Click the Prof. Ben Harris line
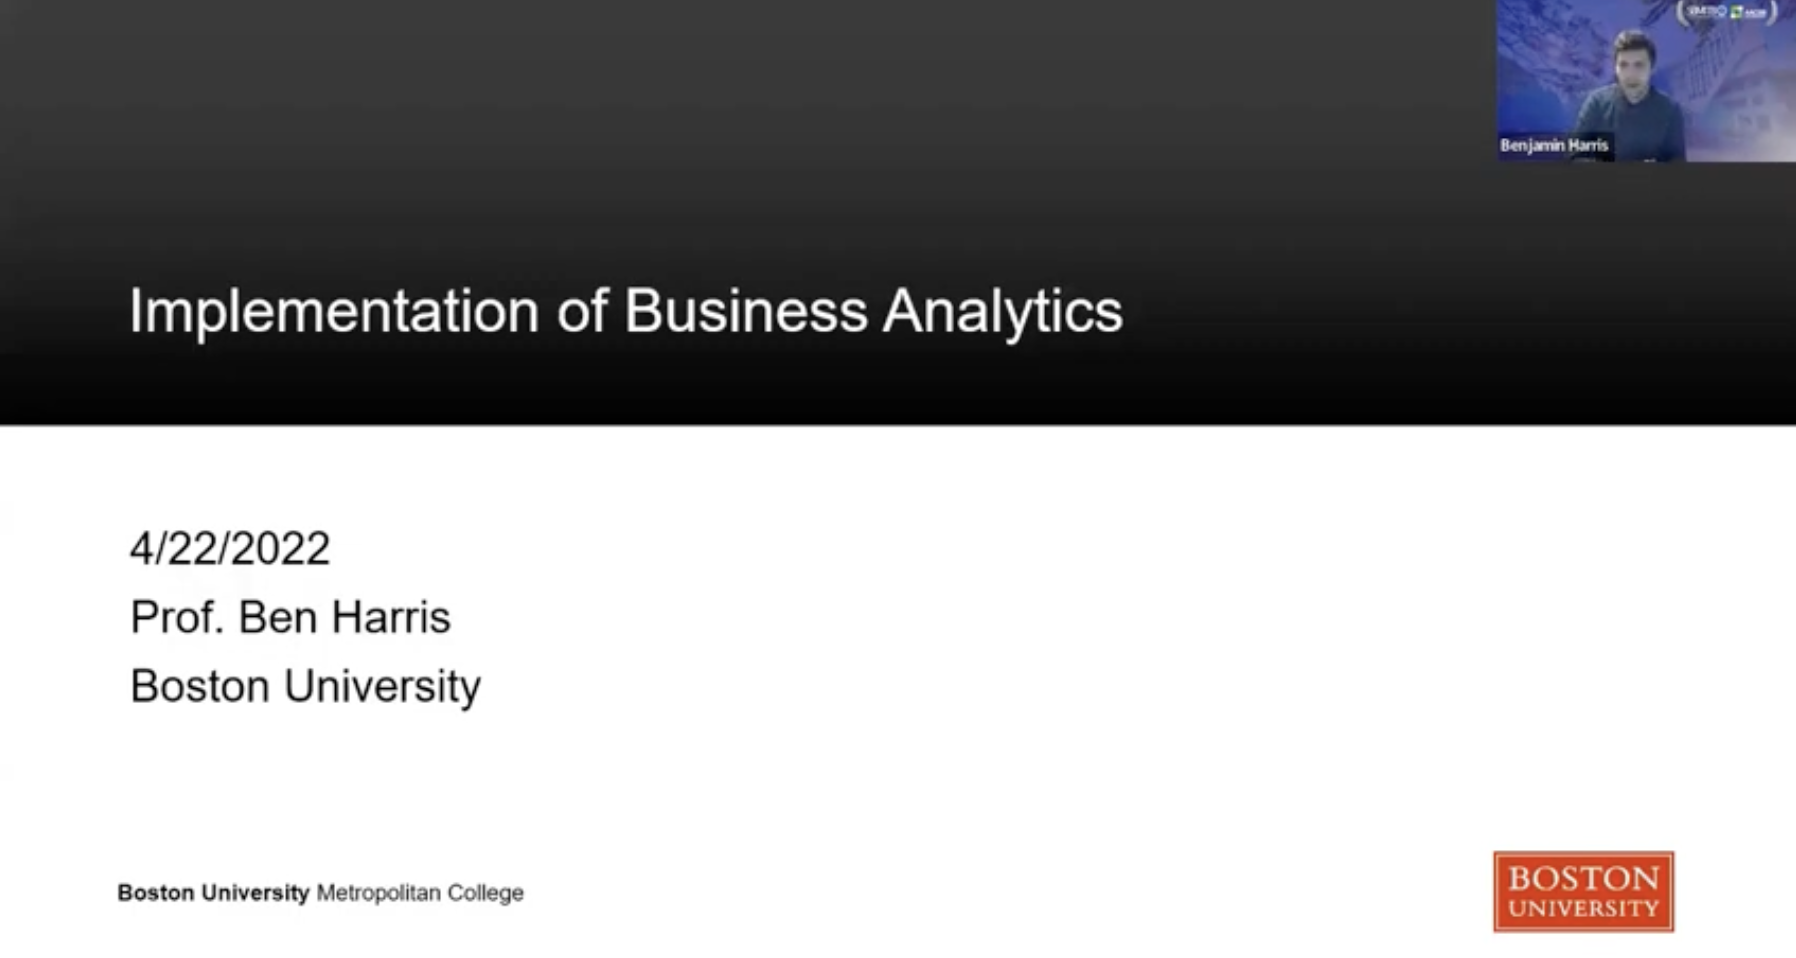Image resolution: width=1796 pixels, height=958 pixels. (290, 617)
